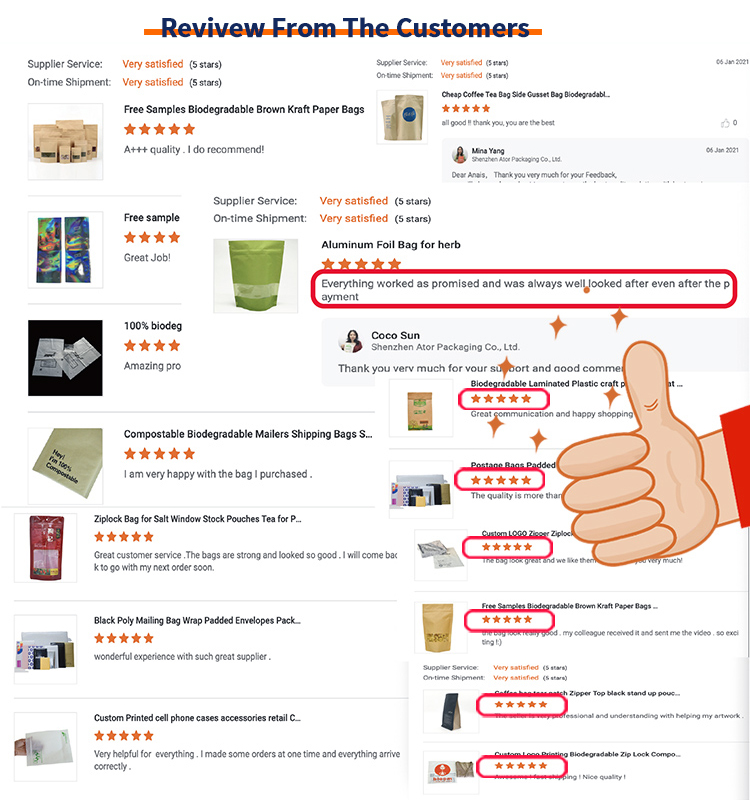Open Ziplock Bag for Salt Window product title
Viewport: 750px width, 800px height.
point(197,519)
